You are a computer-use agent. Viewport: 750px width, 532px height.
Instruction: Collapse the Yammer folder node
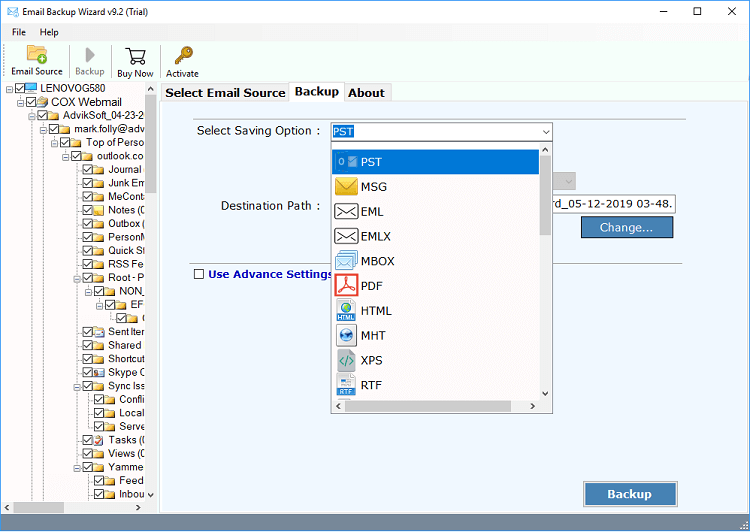pos(77,468)
